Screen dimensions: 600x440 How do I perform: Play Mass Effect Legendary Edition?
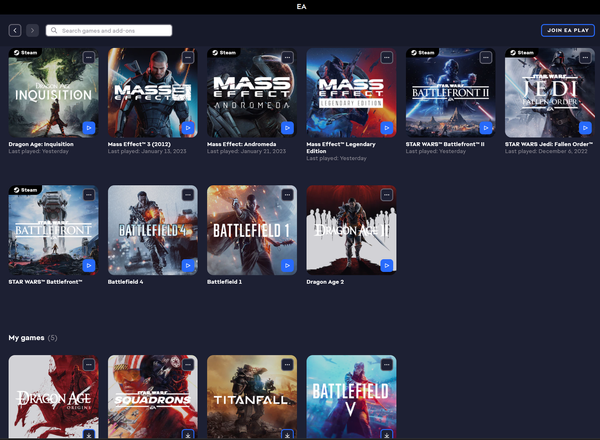tap(386, 128)
